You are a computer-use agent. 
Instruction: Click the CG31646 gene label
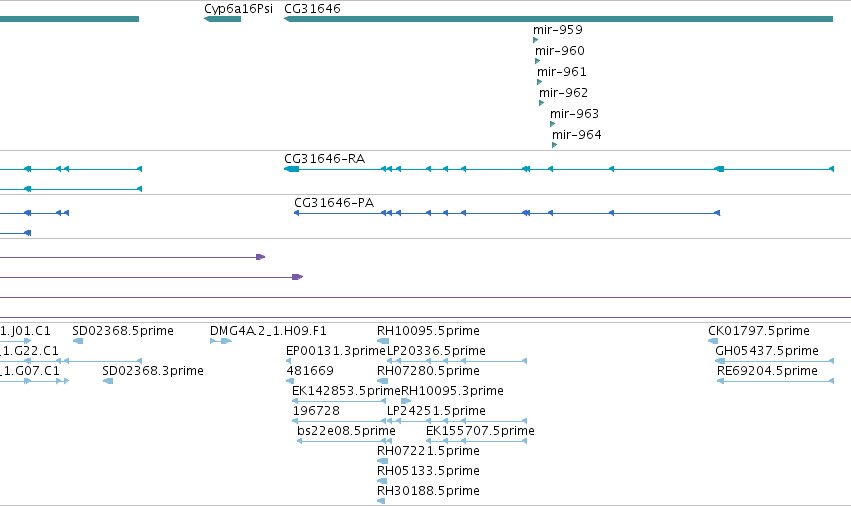(313, 9)
